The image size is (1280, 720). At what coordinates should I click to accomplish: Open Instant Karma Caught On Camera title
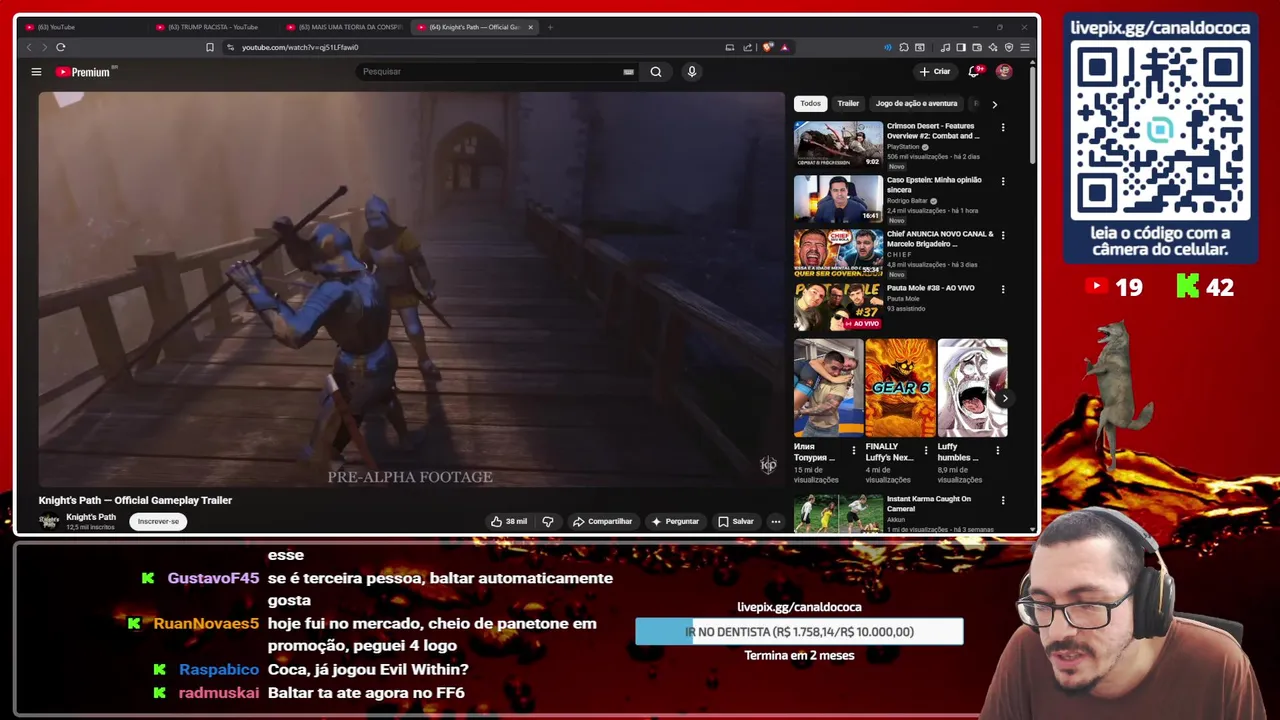929,503
